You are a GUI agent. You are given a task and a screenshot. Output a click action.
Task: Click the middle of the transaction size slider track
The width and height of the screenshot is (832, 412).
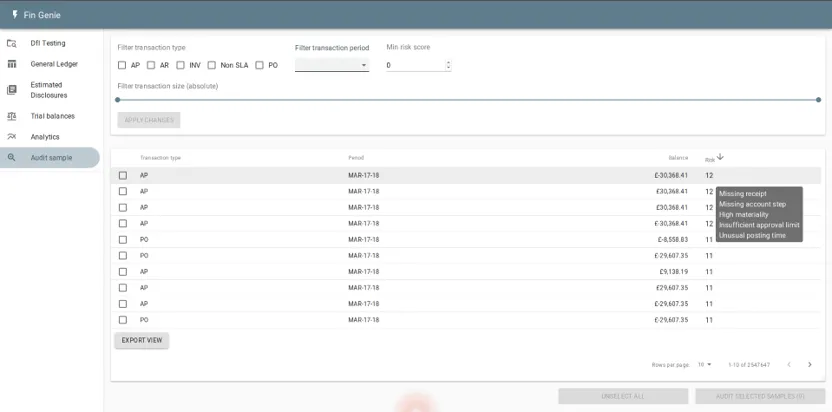(x=468, y=100)
